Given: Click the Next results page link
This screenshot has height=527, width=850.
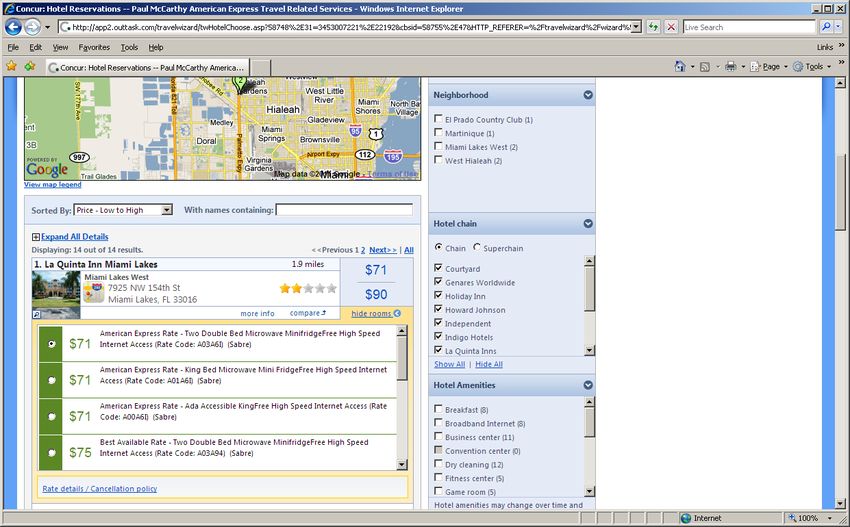Looking at the screenshot, I should click(x=383, y=250).
